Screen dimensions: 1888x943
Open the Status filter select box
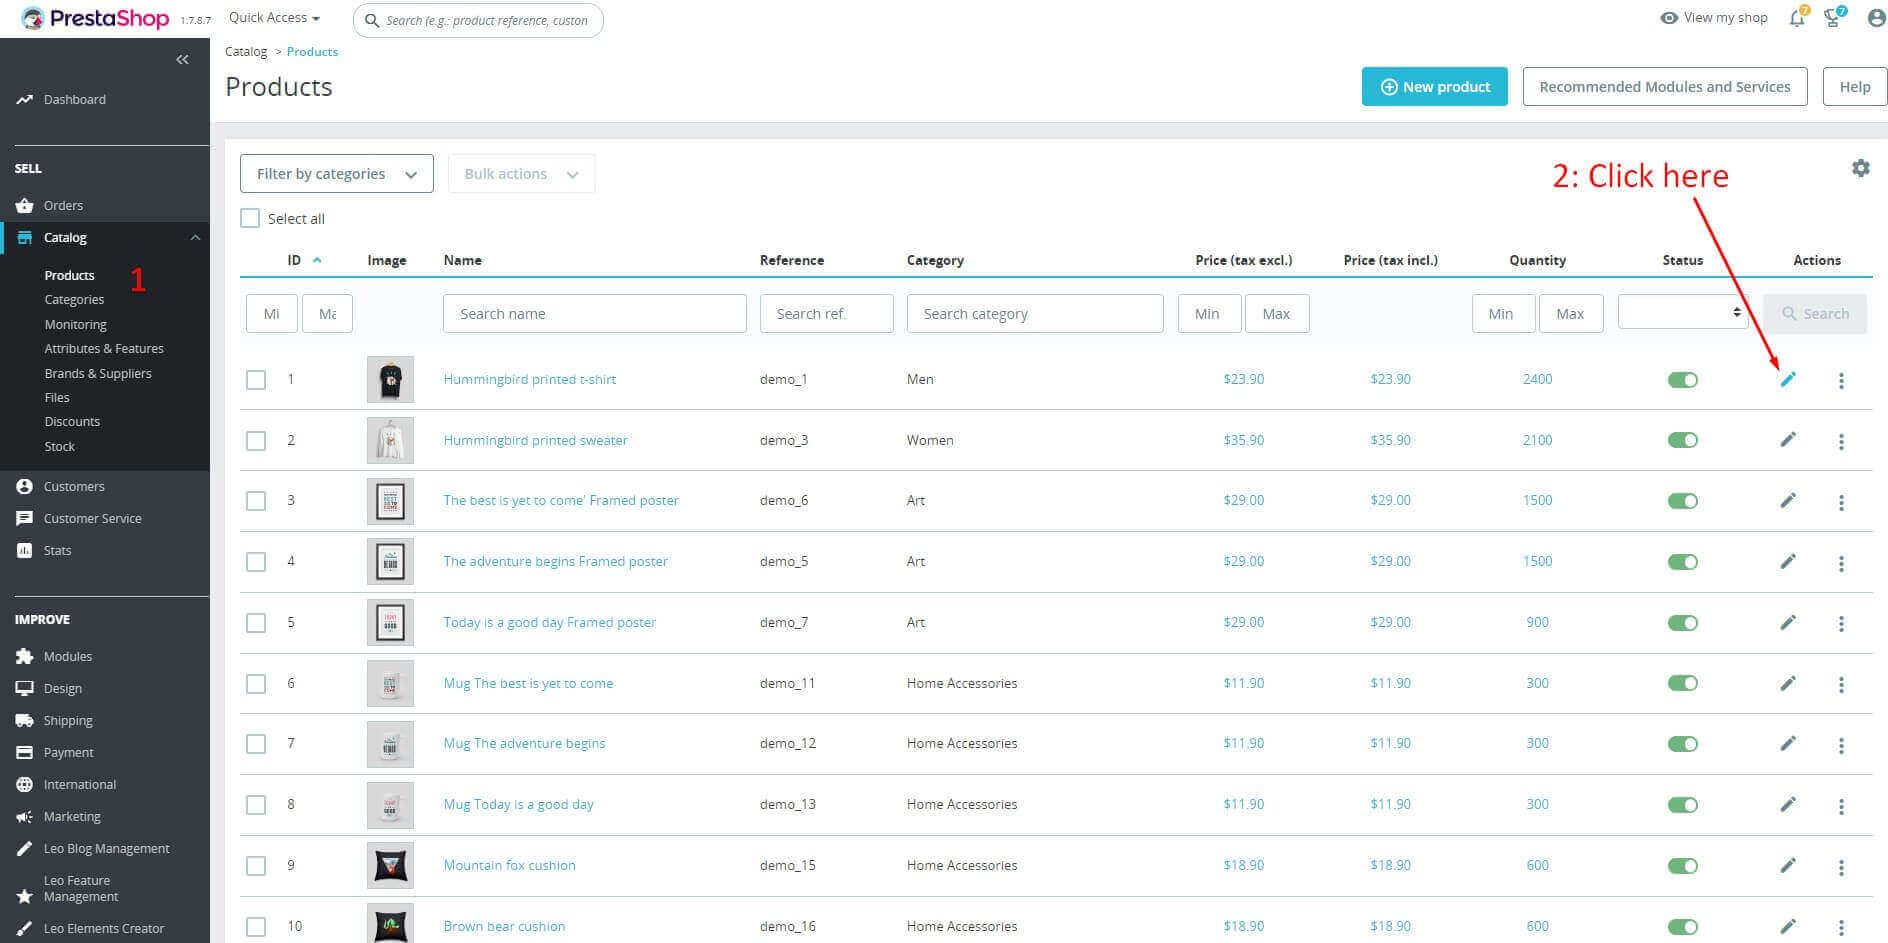pos(1683,312)
